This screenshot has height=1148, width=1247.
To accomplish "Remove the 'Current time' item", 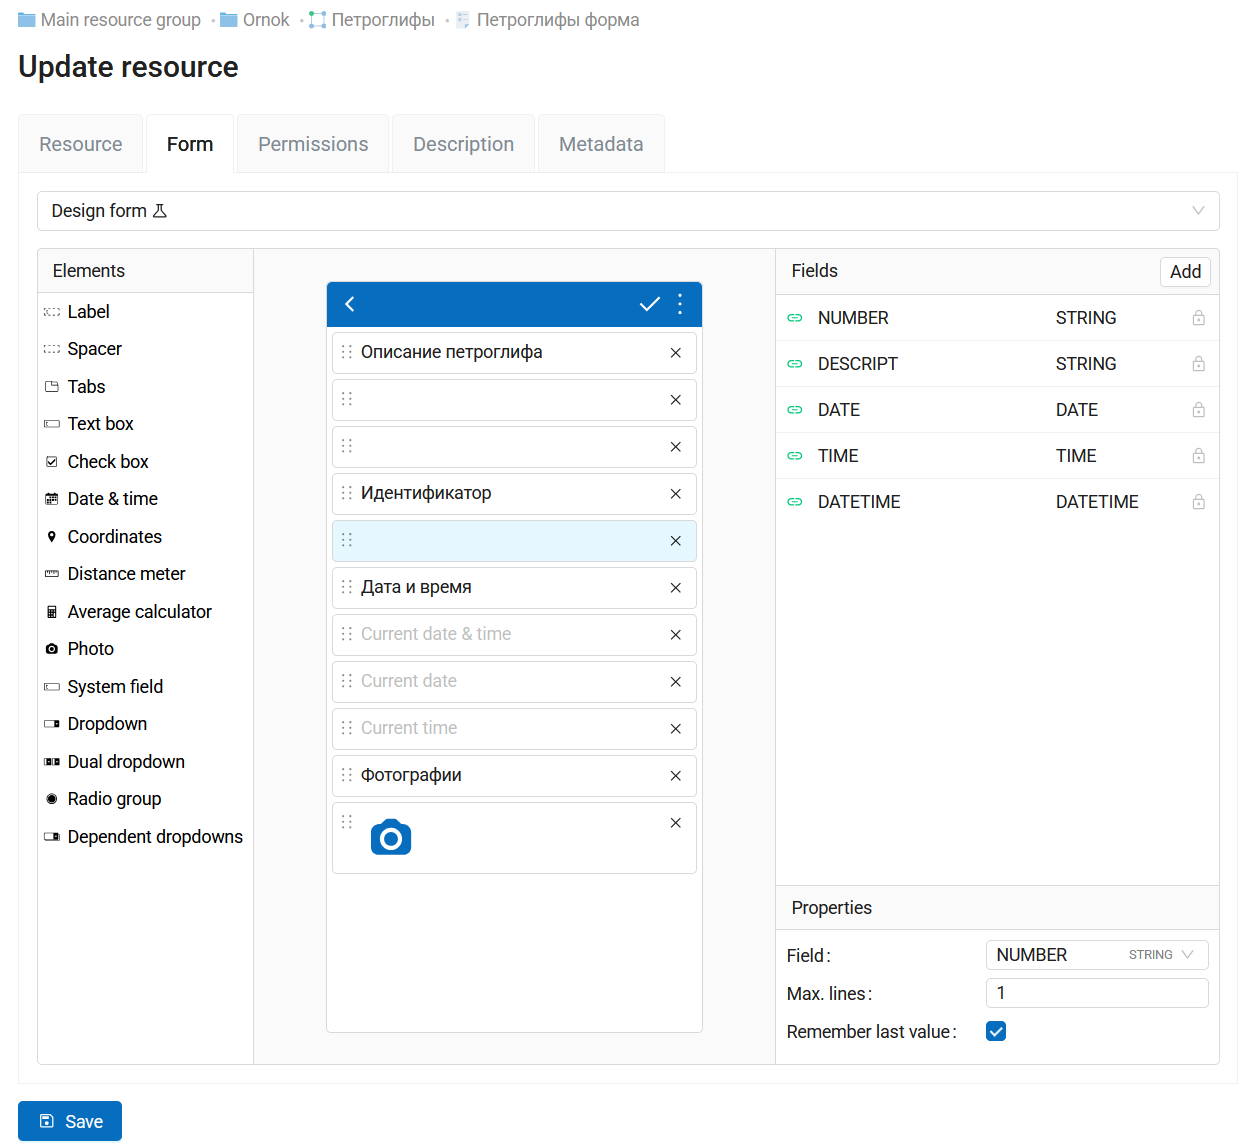I will pyautogui.click(x=676, y=729).
